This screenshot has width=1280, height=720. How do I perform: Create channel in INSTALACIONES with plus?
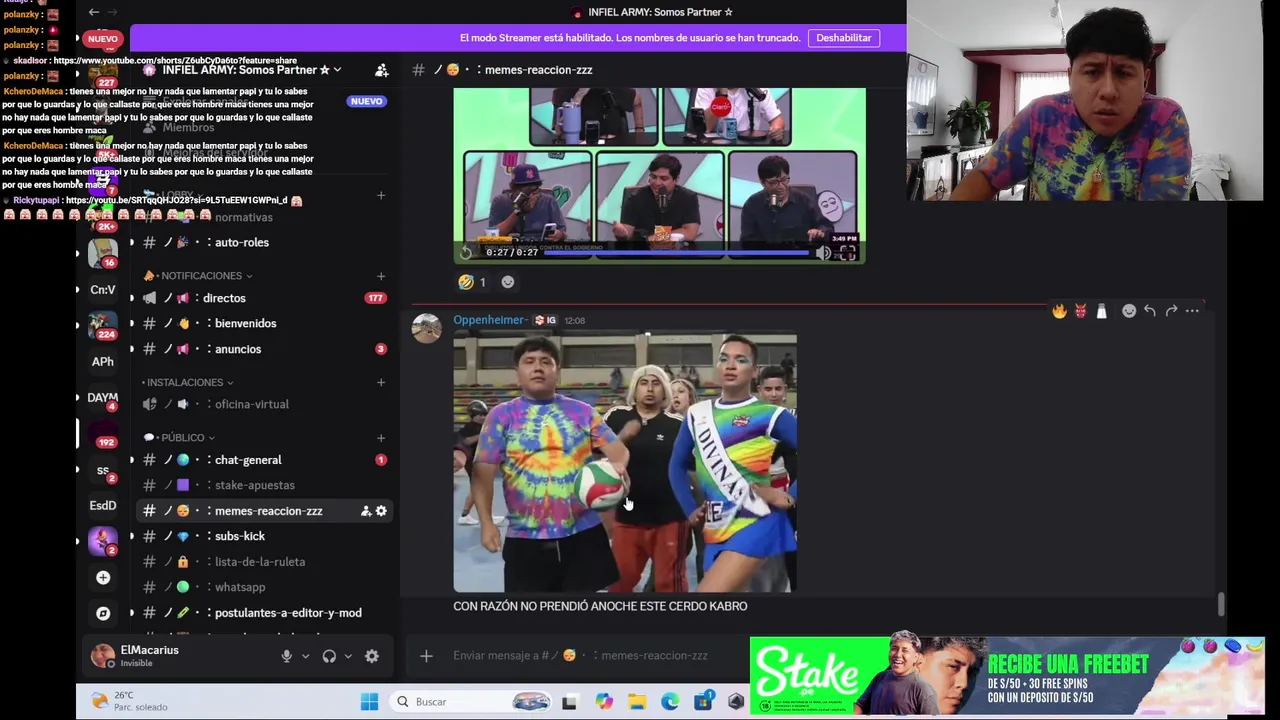[381, 382]
